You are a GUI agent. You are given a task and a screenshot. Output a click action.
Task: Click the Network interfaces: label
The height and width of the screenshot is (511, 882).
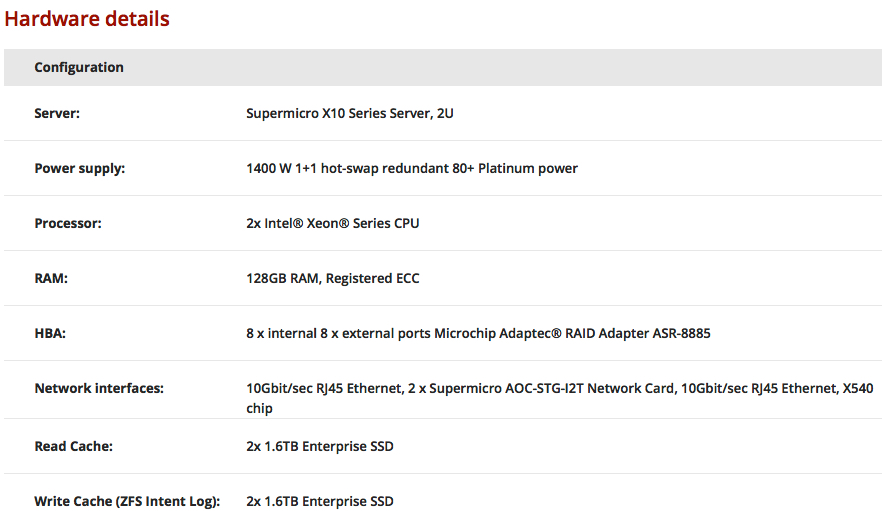99,388
